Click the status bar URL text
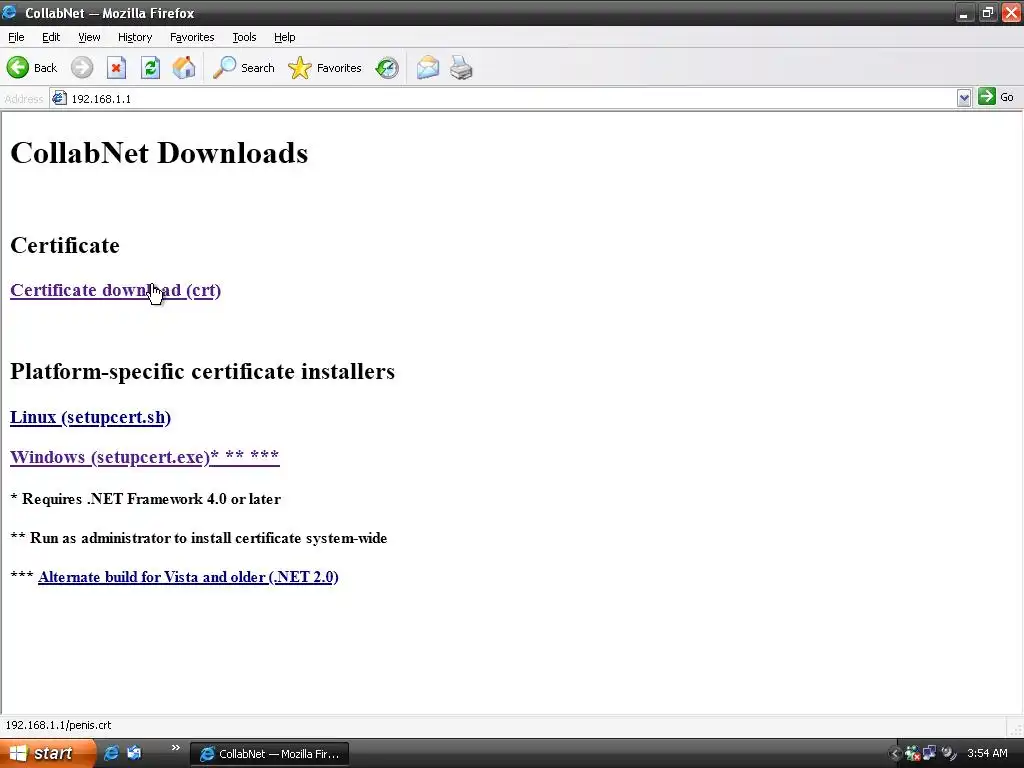The image size is (1024, 768). point(58,725)
